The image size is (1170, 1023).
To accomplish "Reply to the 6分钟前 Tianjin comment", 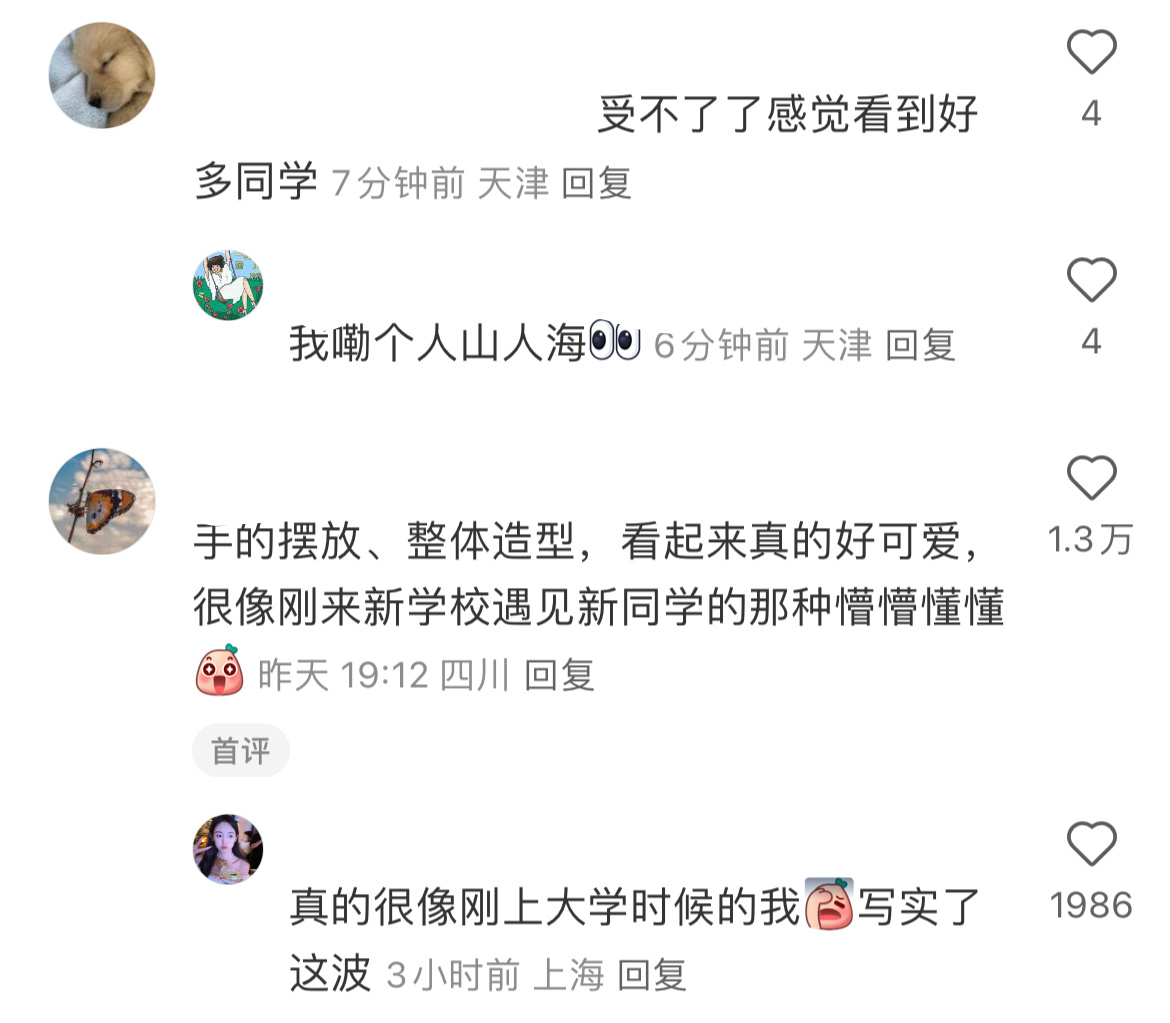I will pos(920,345).
